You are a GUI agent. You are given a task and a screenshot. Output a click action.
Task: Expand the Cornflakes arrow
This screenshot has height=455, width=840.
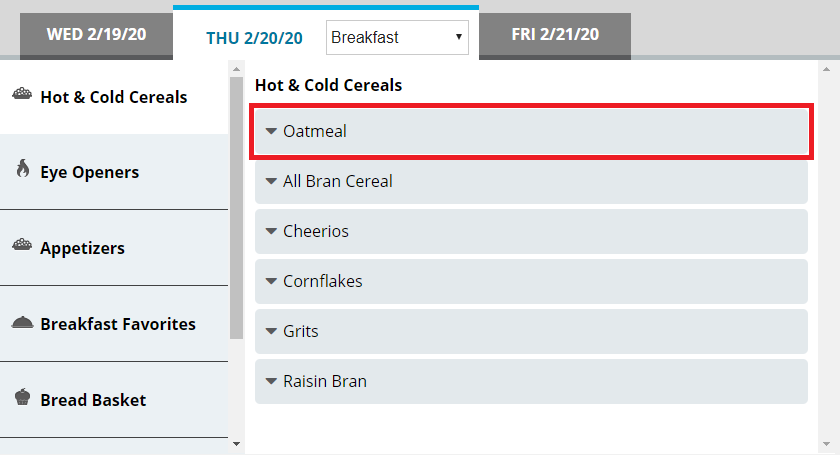[x=271, y=281]
